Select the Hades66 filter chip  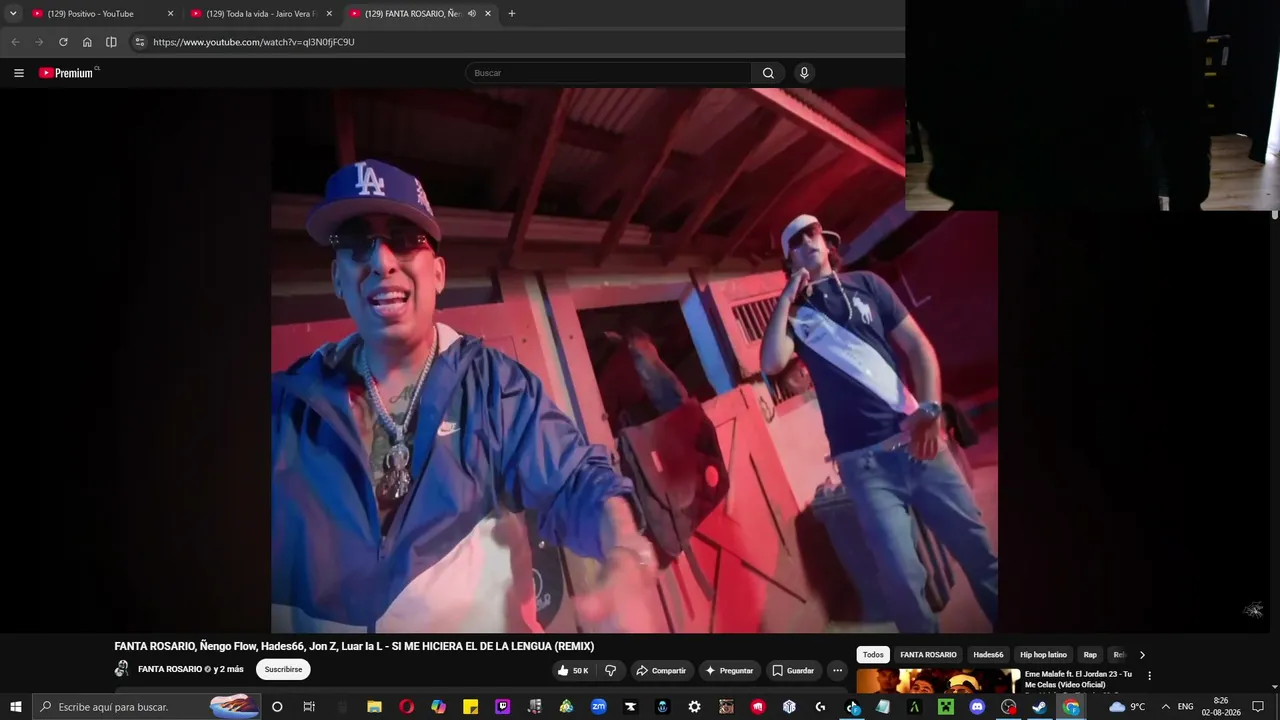click(x=988, y=655)
